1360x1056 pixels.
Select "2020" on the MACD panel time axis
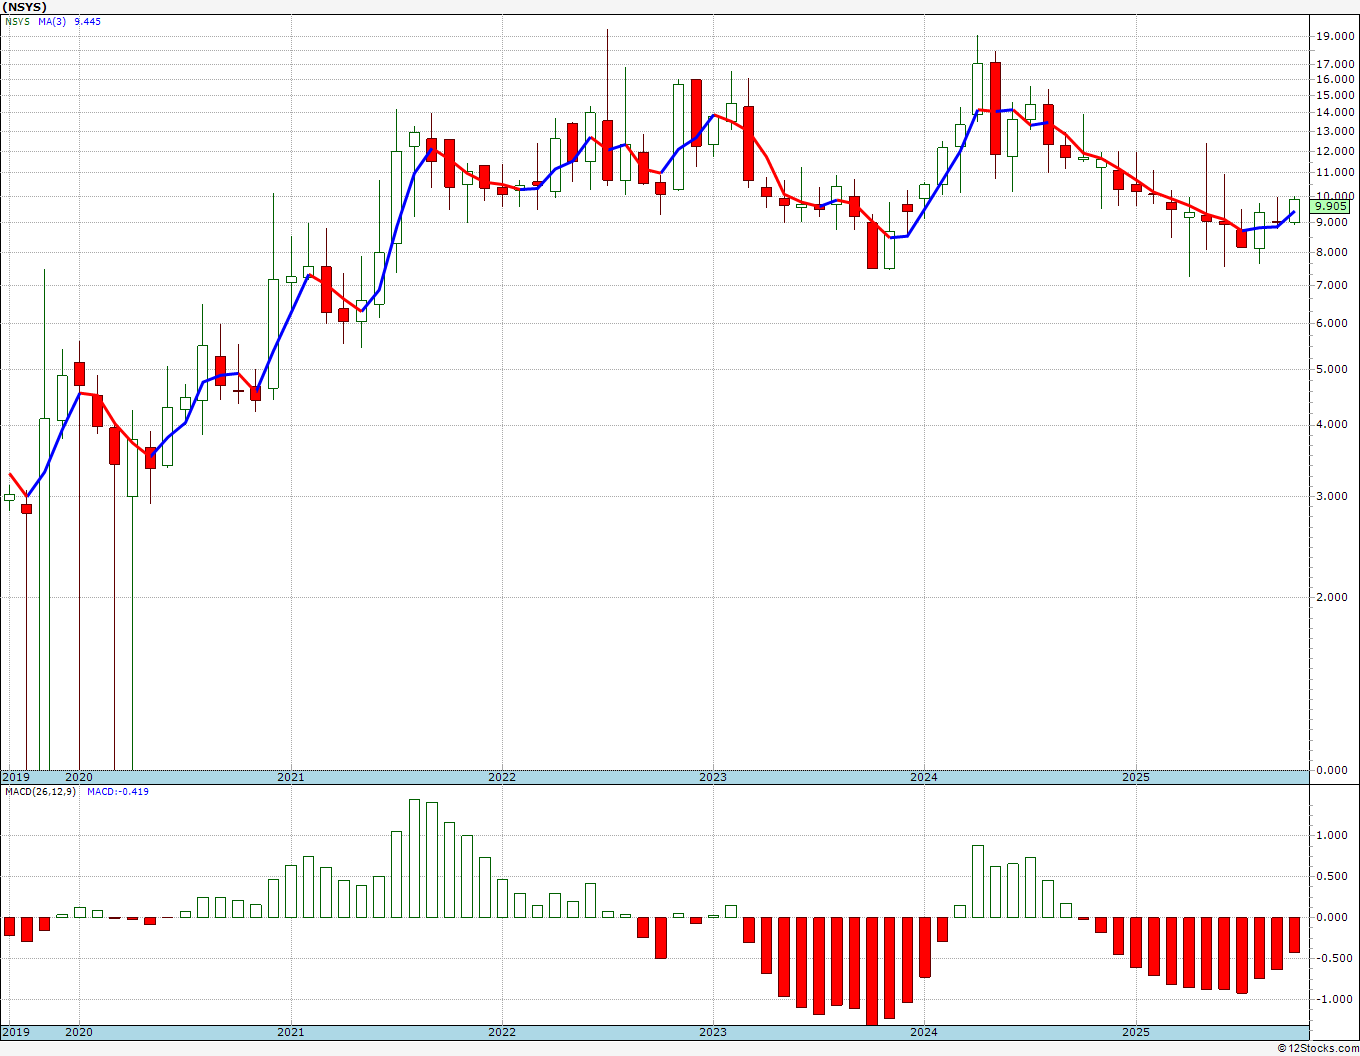pyautogui.click(x=78, y=1032)
